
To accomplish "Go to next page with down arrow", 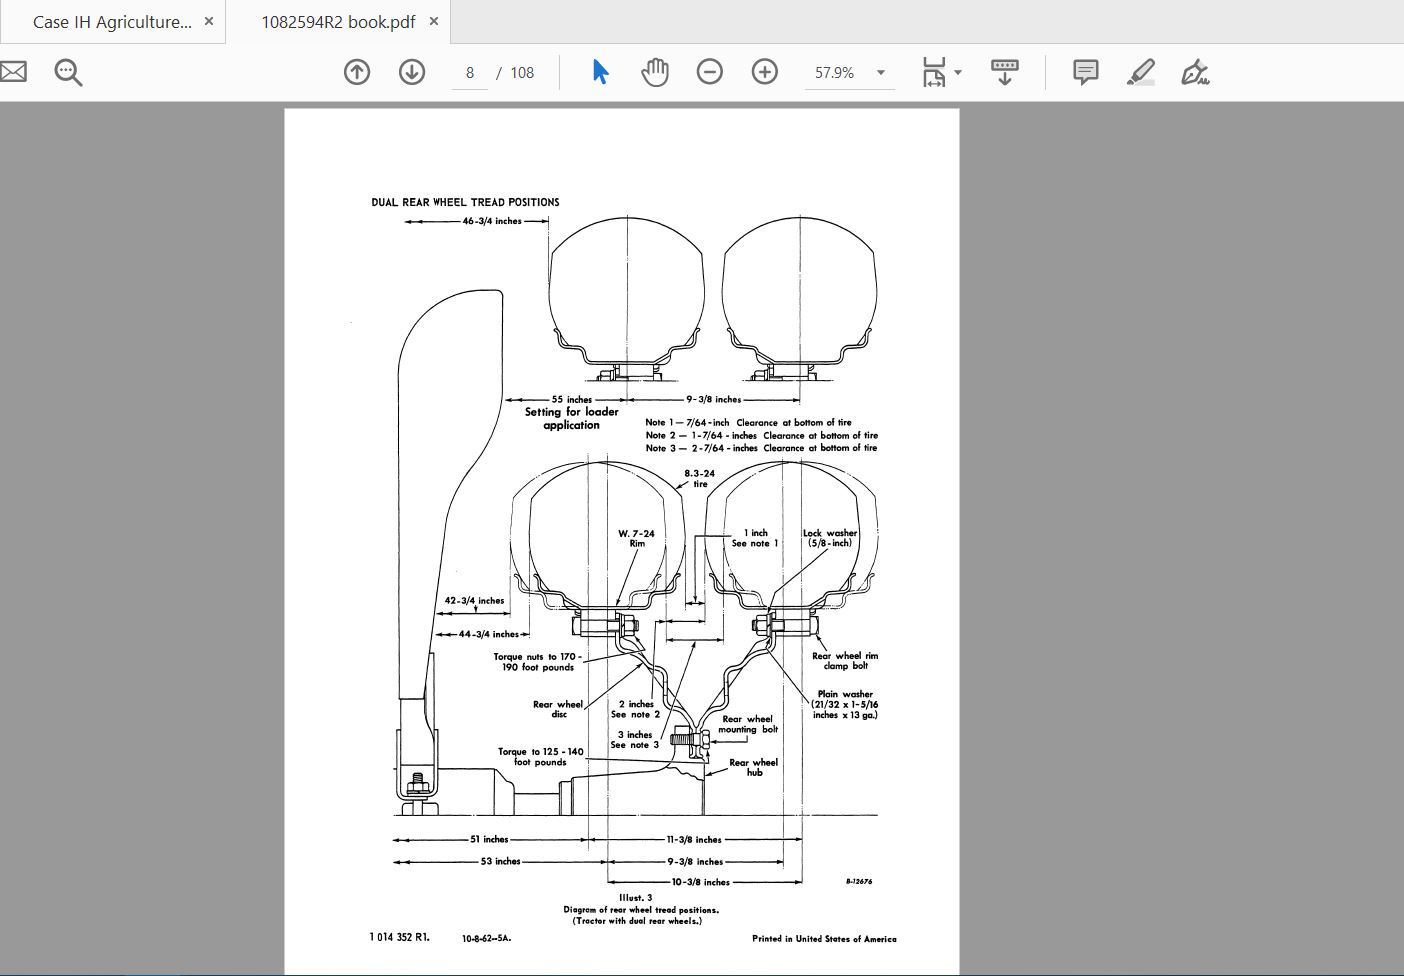I will pos(412,72).
